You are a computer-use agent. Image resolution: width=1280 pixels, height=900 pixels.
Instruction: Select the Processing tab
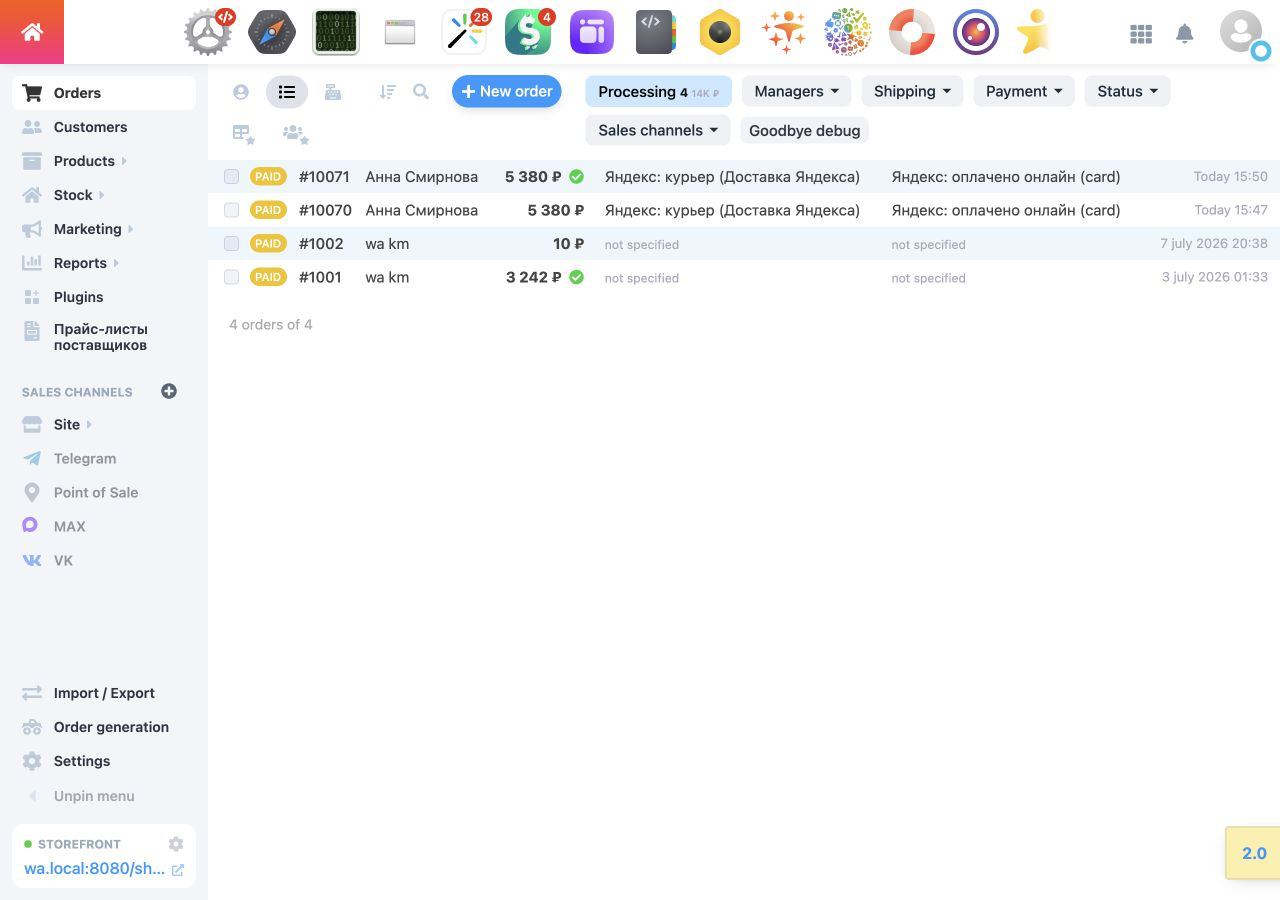click(658, 91)
